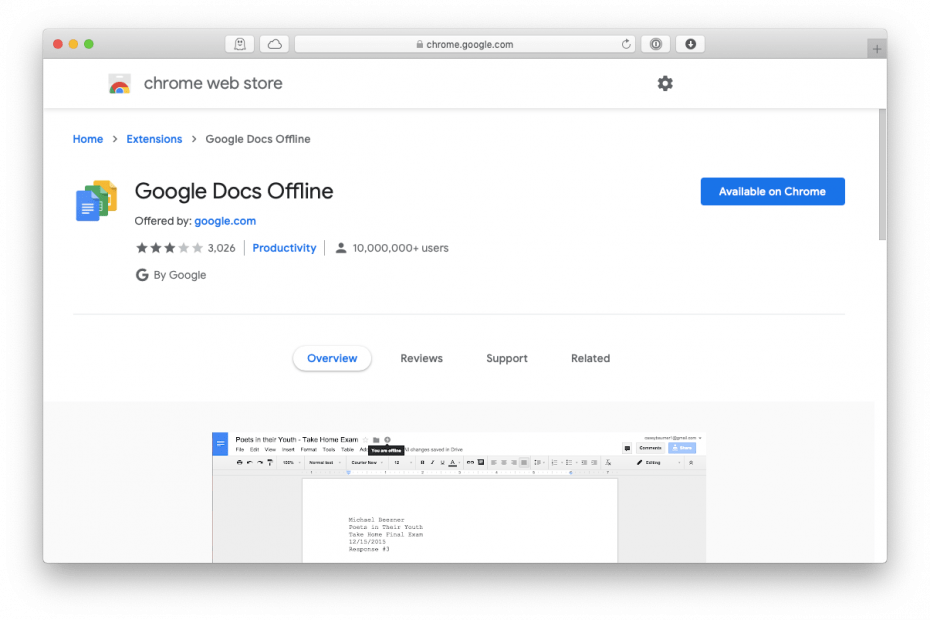Viewport: 930px width, 620px height.
Task: Switch to the Reviews tab
Action: (x=421, y=358)
